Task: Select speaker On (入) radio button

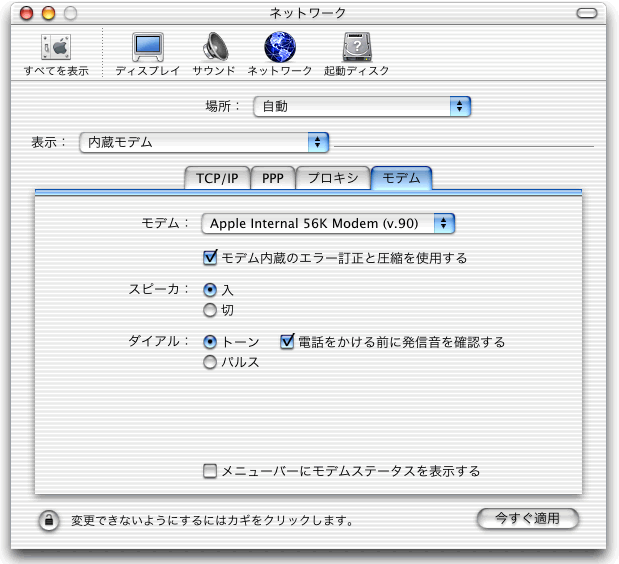Action: pyautogui.click(x=210, y=289)
